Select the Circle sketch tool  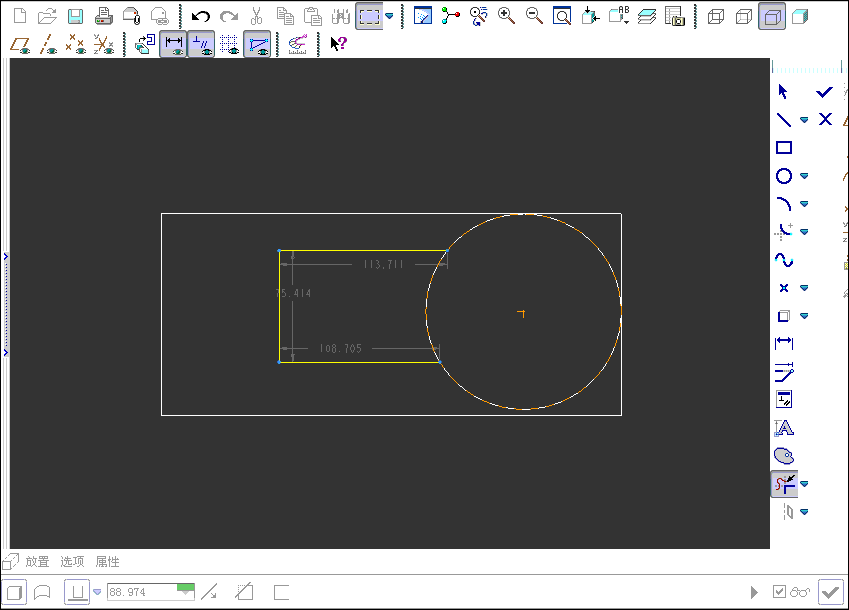coord(784,176)
